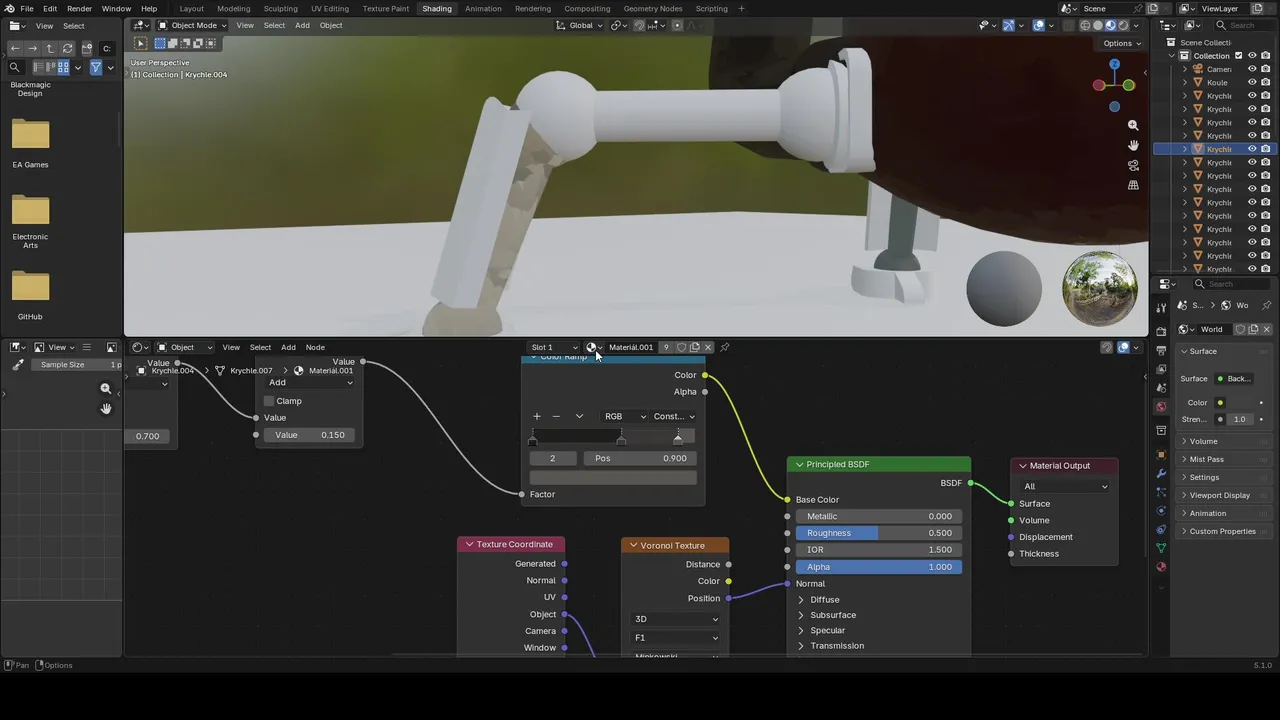Edit Color Ramp Pos value field
Screen dimensions: 1280x720
point(640,458)
